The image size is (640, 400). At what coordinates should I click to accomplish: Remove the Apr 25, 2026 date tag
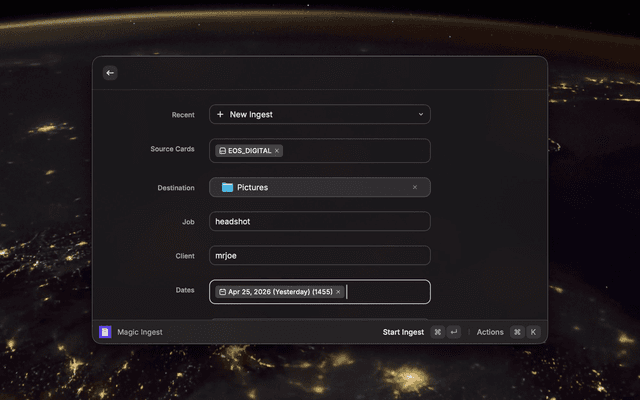(338, 292)
